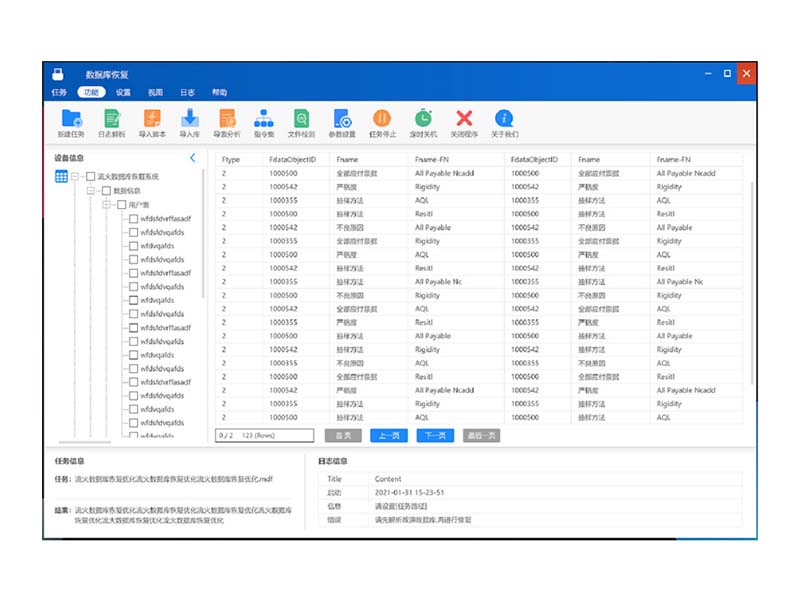Image resolution: width=800 pixels, height=600 pixels.
Task: Click the 定时关机 timed shutdown icon
Action: tap(424, 119)
